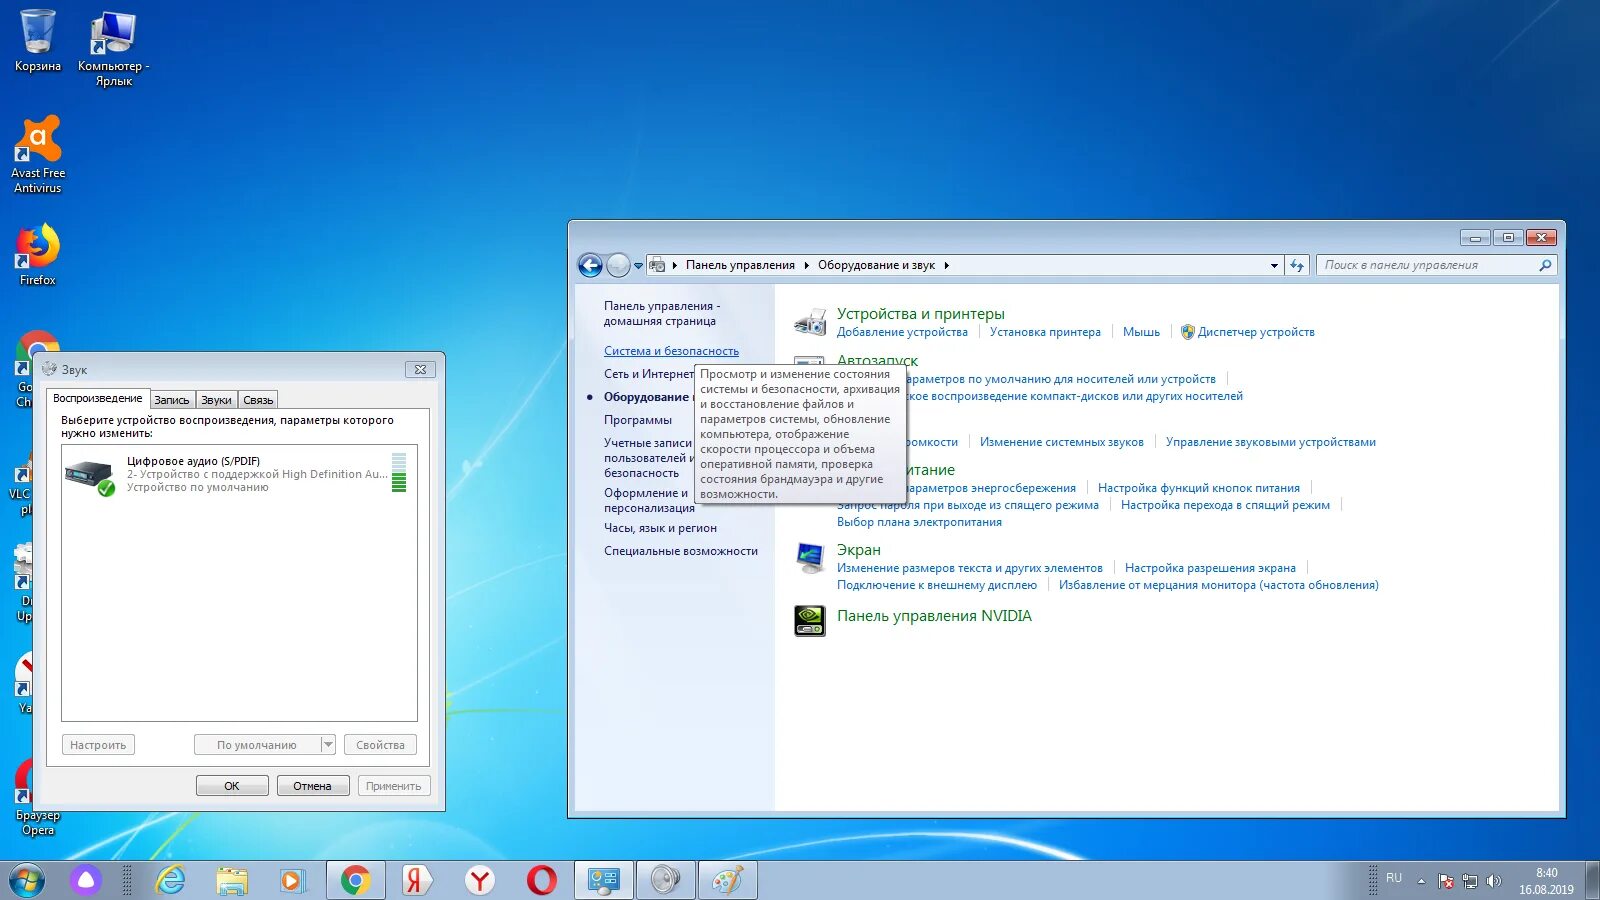The width and height of the screenshot is (1600, 900).
Task: Open the Экран category icon
Action: point(809,558)
